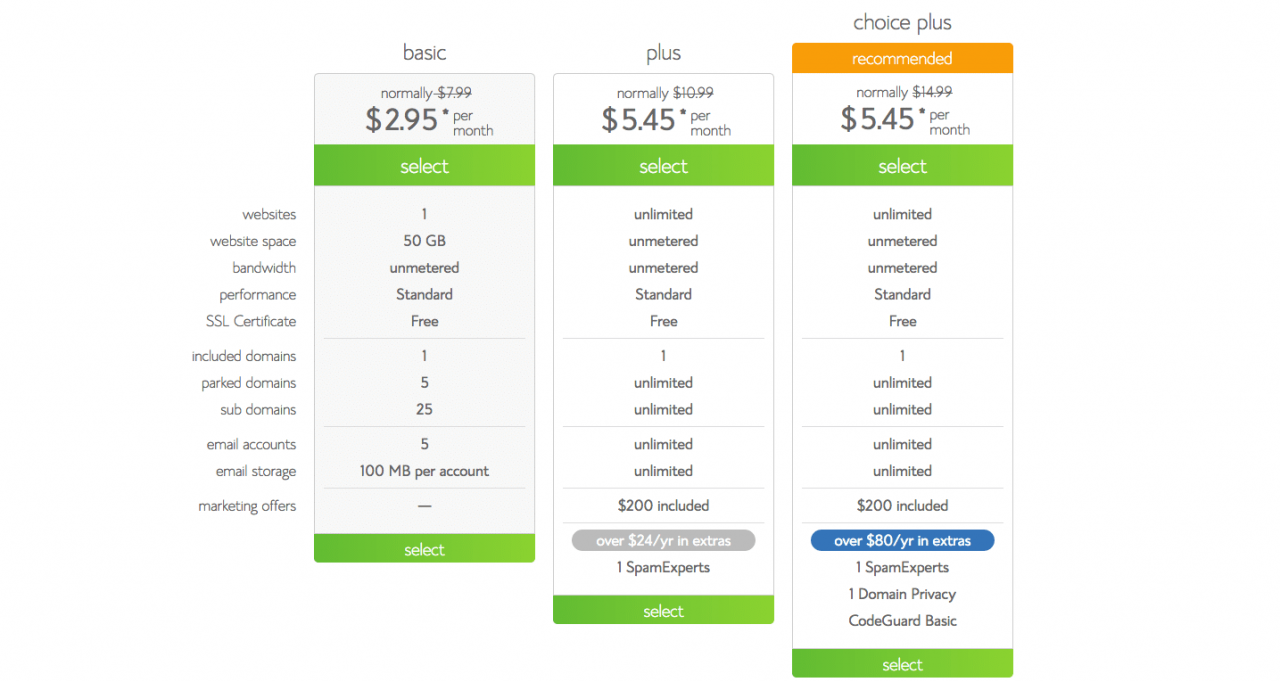Click the bottom select button under basic plan
Image resolution: width=1280 pixels, height=682 pixels.
(424, 549)
